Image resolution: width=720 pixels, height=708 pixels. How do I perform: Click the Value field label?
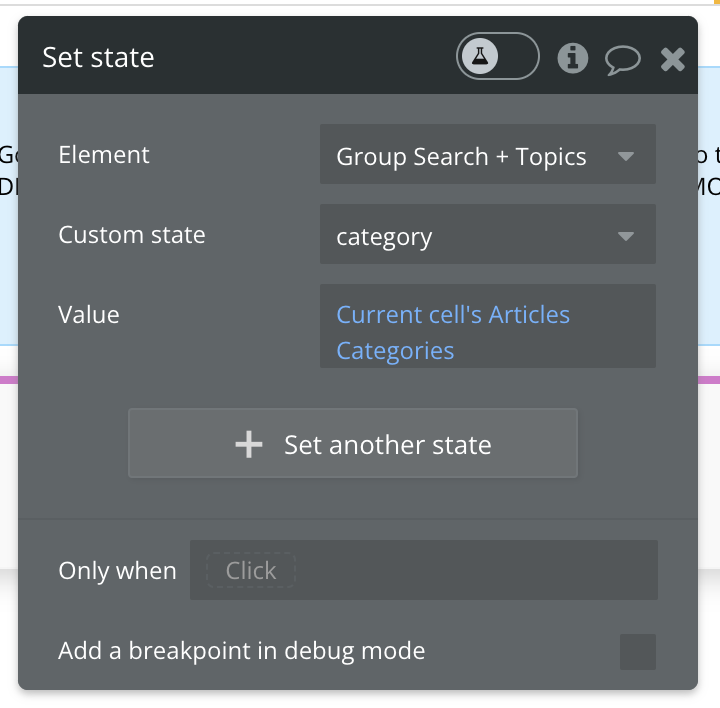pos(89,315)
